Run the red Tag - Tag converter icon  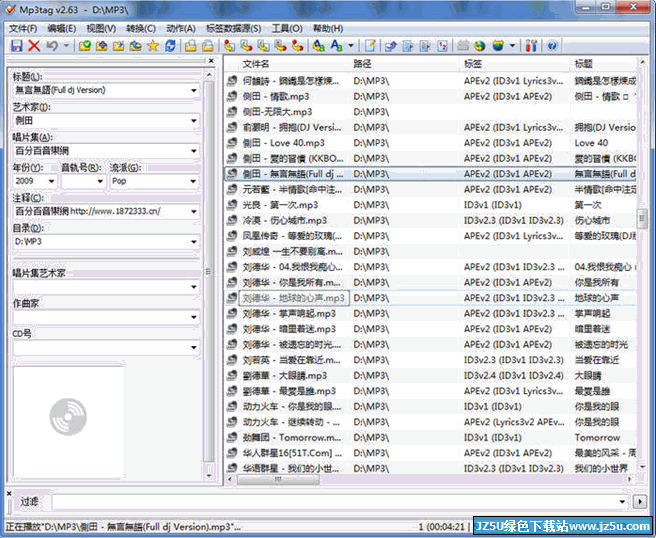297,46
